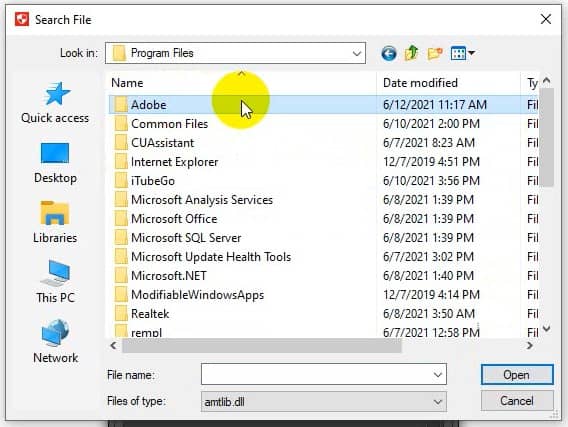Go back using the blue arrow icon

point(389,54)
